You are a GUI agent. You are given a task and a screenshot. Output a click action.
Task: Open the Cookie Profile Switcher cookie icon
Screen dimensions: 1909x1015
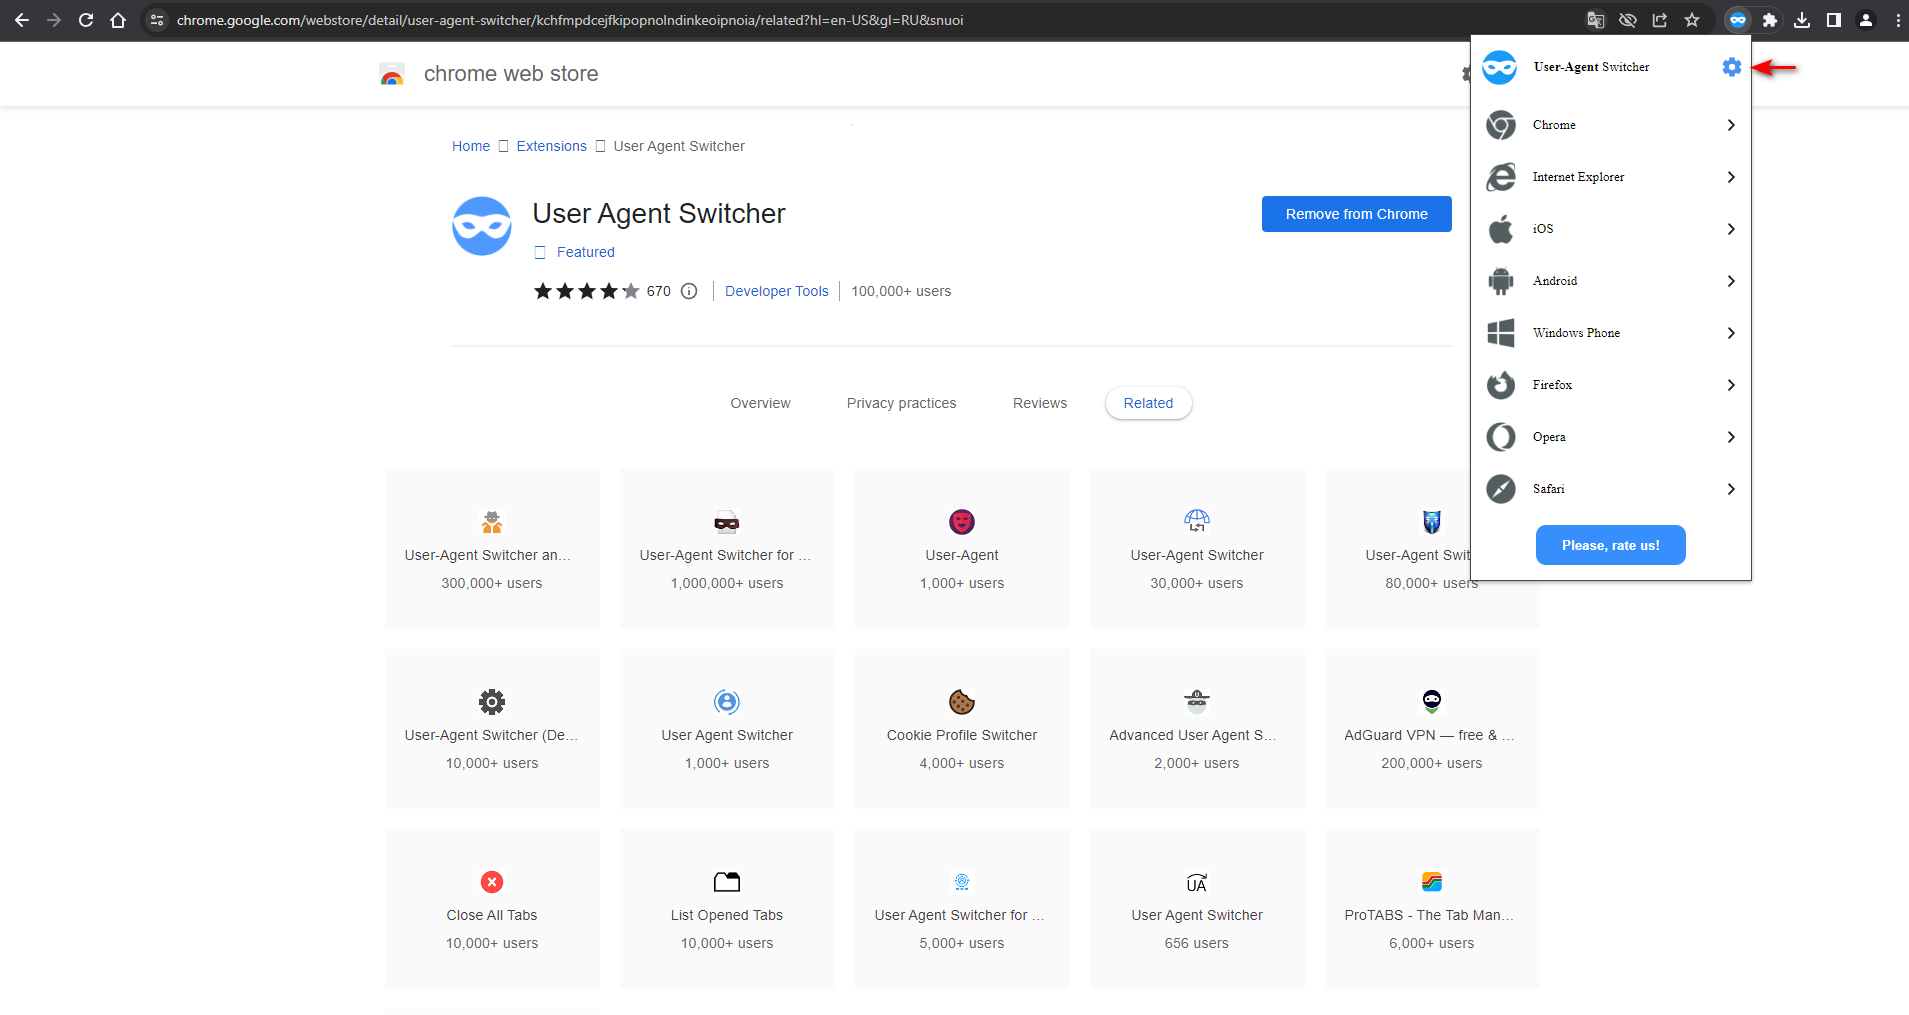[962, 702]
